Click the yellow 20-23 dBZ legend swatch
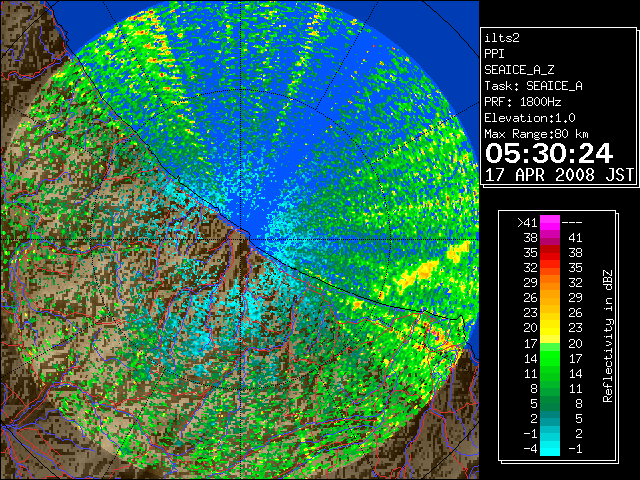The height and width of the screenshot is (480, 640). pyautogui.click(x=550, y=328)
